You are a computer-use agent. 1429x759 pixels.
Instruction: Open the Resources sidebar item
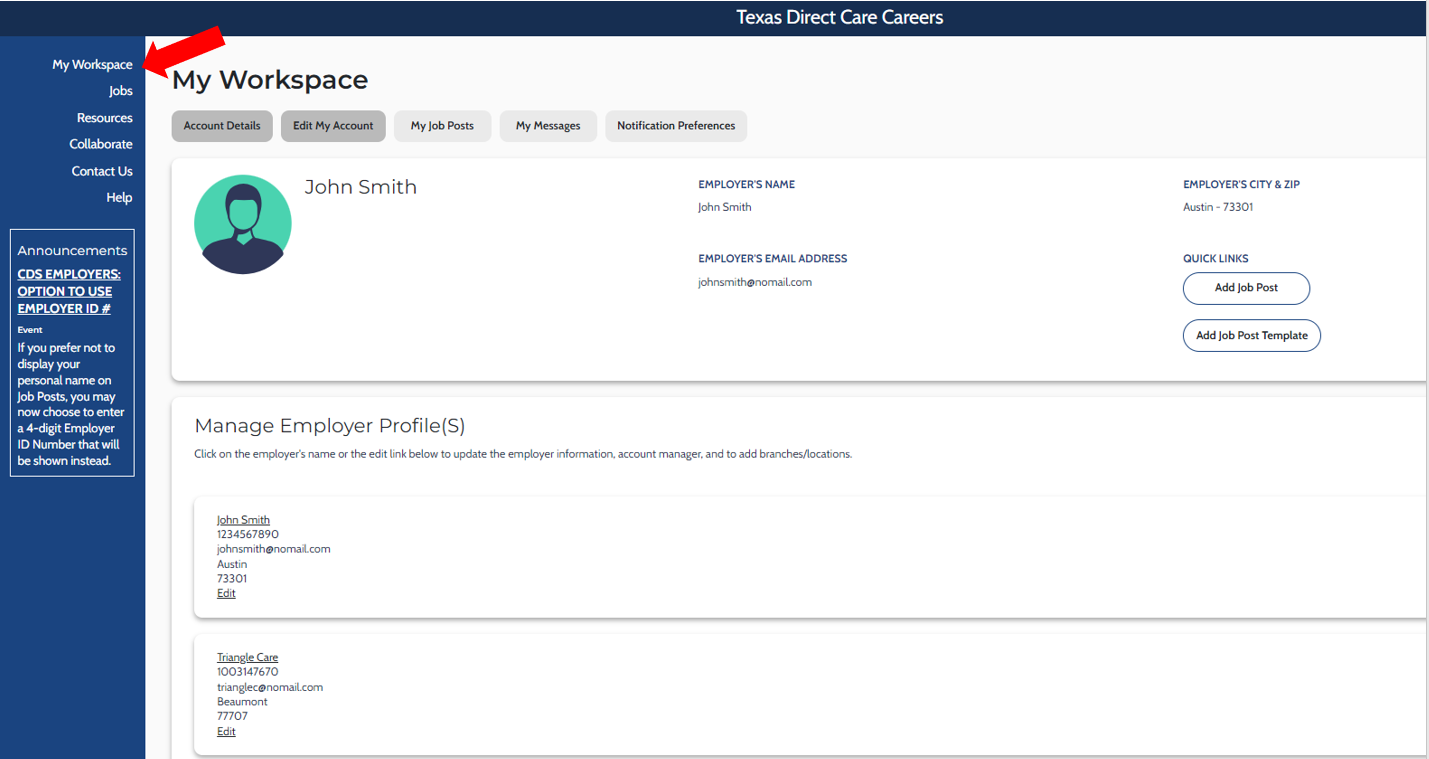click(x=104, y=118)
